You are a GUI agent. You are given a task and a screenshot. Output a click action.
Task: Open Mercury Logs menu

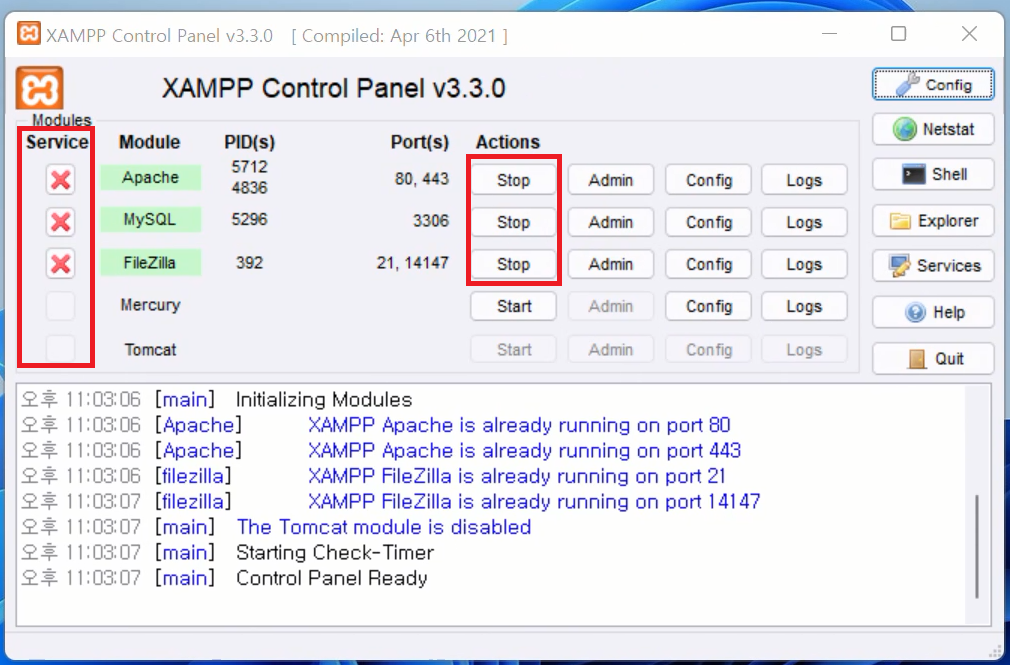pos(804,306)
